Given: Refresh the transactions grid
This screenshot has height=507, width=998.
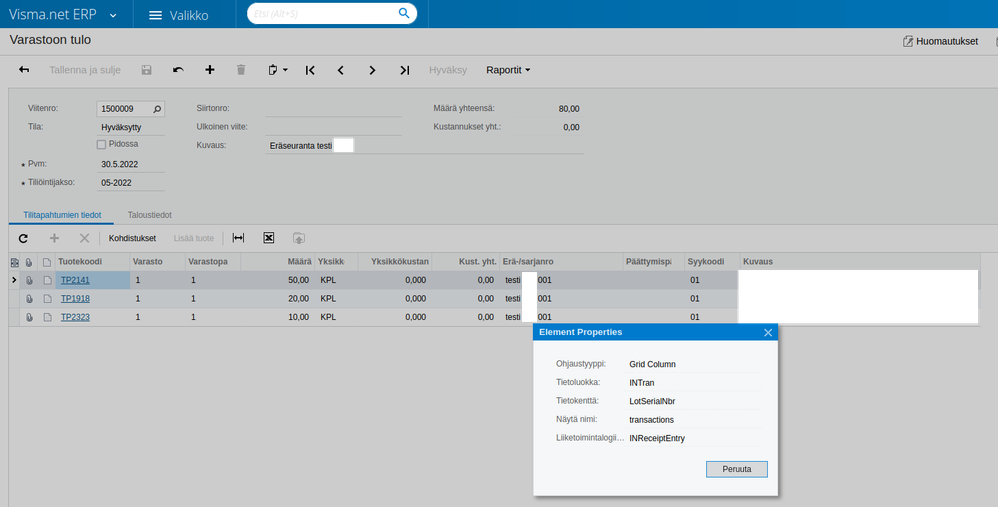Looking at the screenshot, I should coord(24,238).
